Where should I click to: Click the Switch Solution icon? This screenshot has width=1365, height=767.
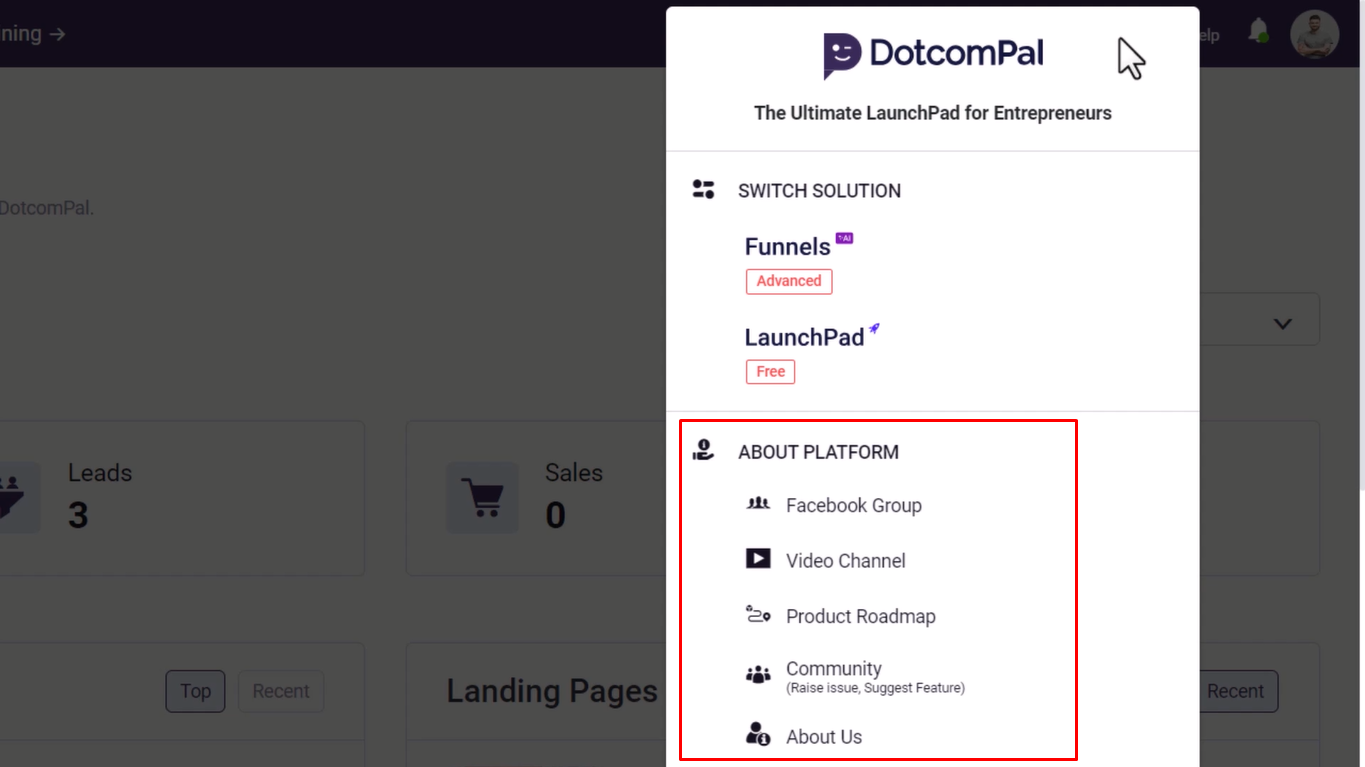click(x=703, y=189)
